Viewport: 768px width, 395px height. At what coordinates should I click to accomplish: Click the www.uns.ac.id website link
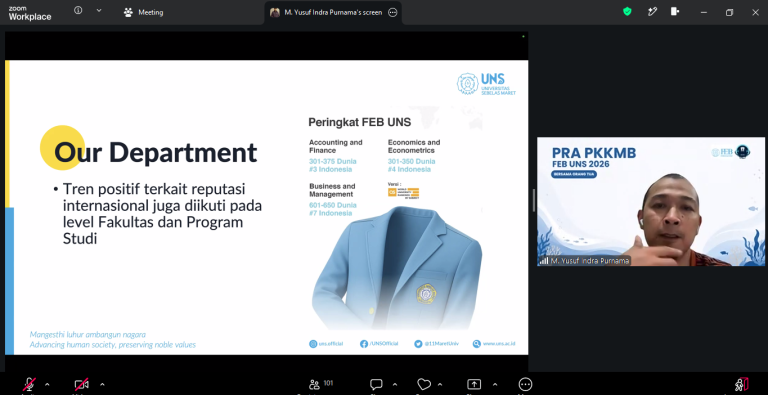pos(499,344)
